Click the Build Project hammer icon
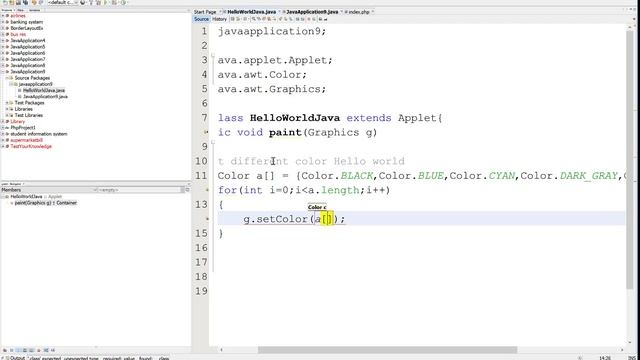Image resolution: width=640 pixels, height=360 pixels. [91, 2]
